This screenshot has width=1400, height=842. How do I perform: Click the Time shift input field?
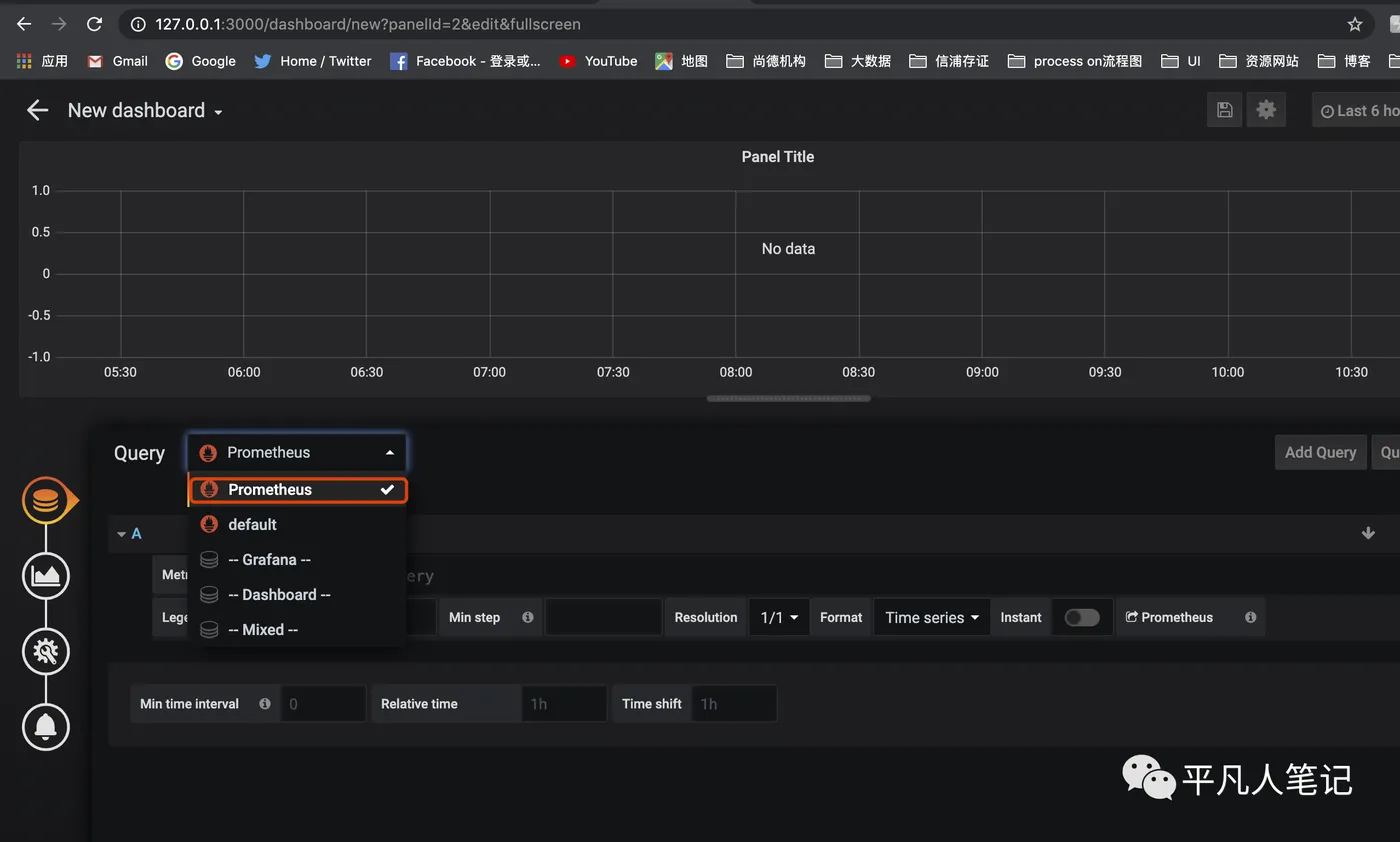pyautogui.click(x=734, y=703)
